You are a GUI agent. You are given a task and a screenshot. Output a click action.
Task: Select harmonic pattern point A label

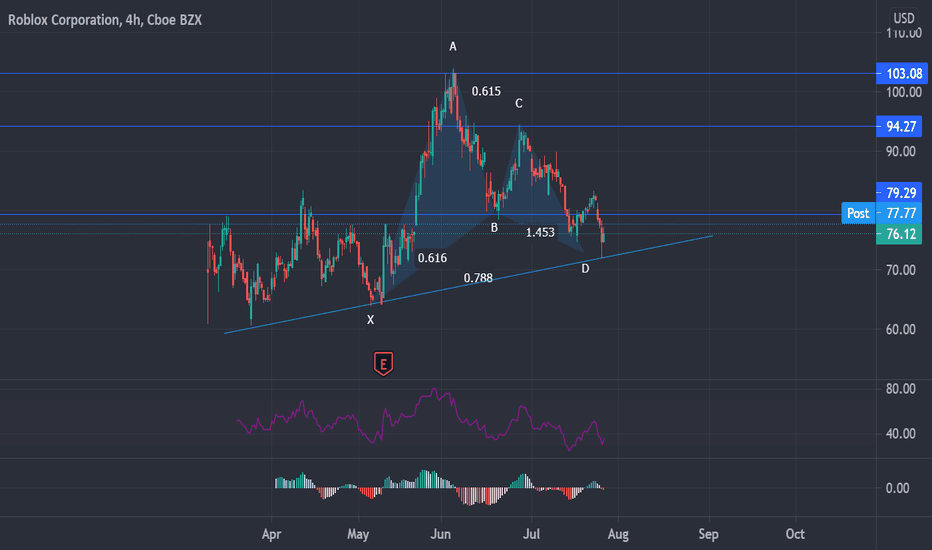[452, 46]
